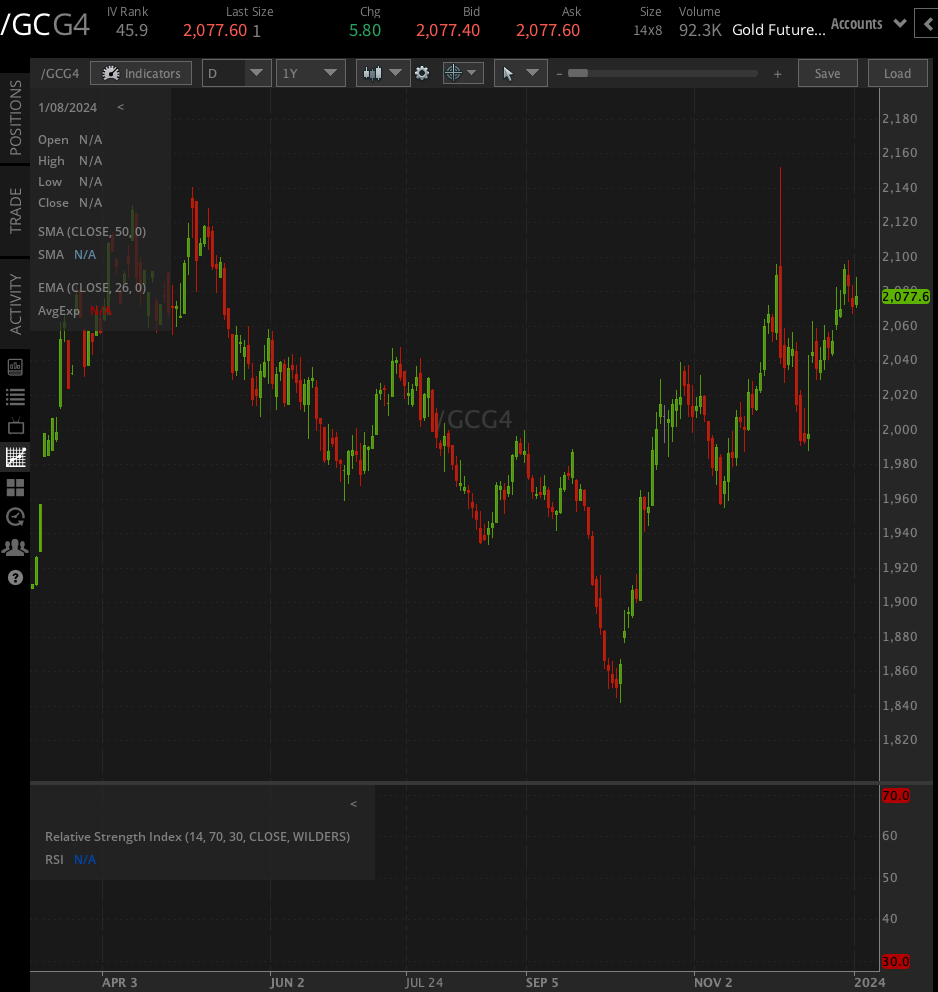938x992 pixels.
Task: Click the 2024 date axis label
Action: click(870, 982)
